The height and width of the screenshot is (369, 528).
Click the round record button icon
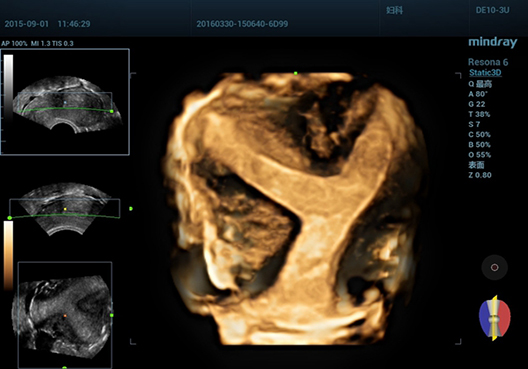(x=494, y=267)
